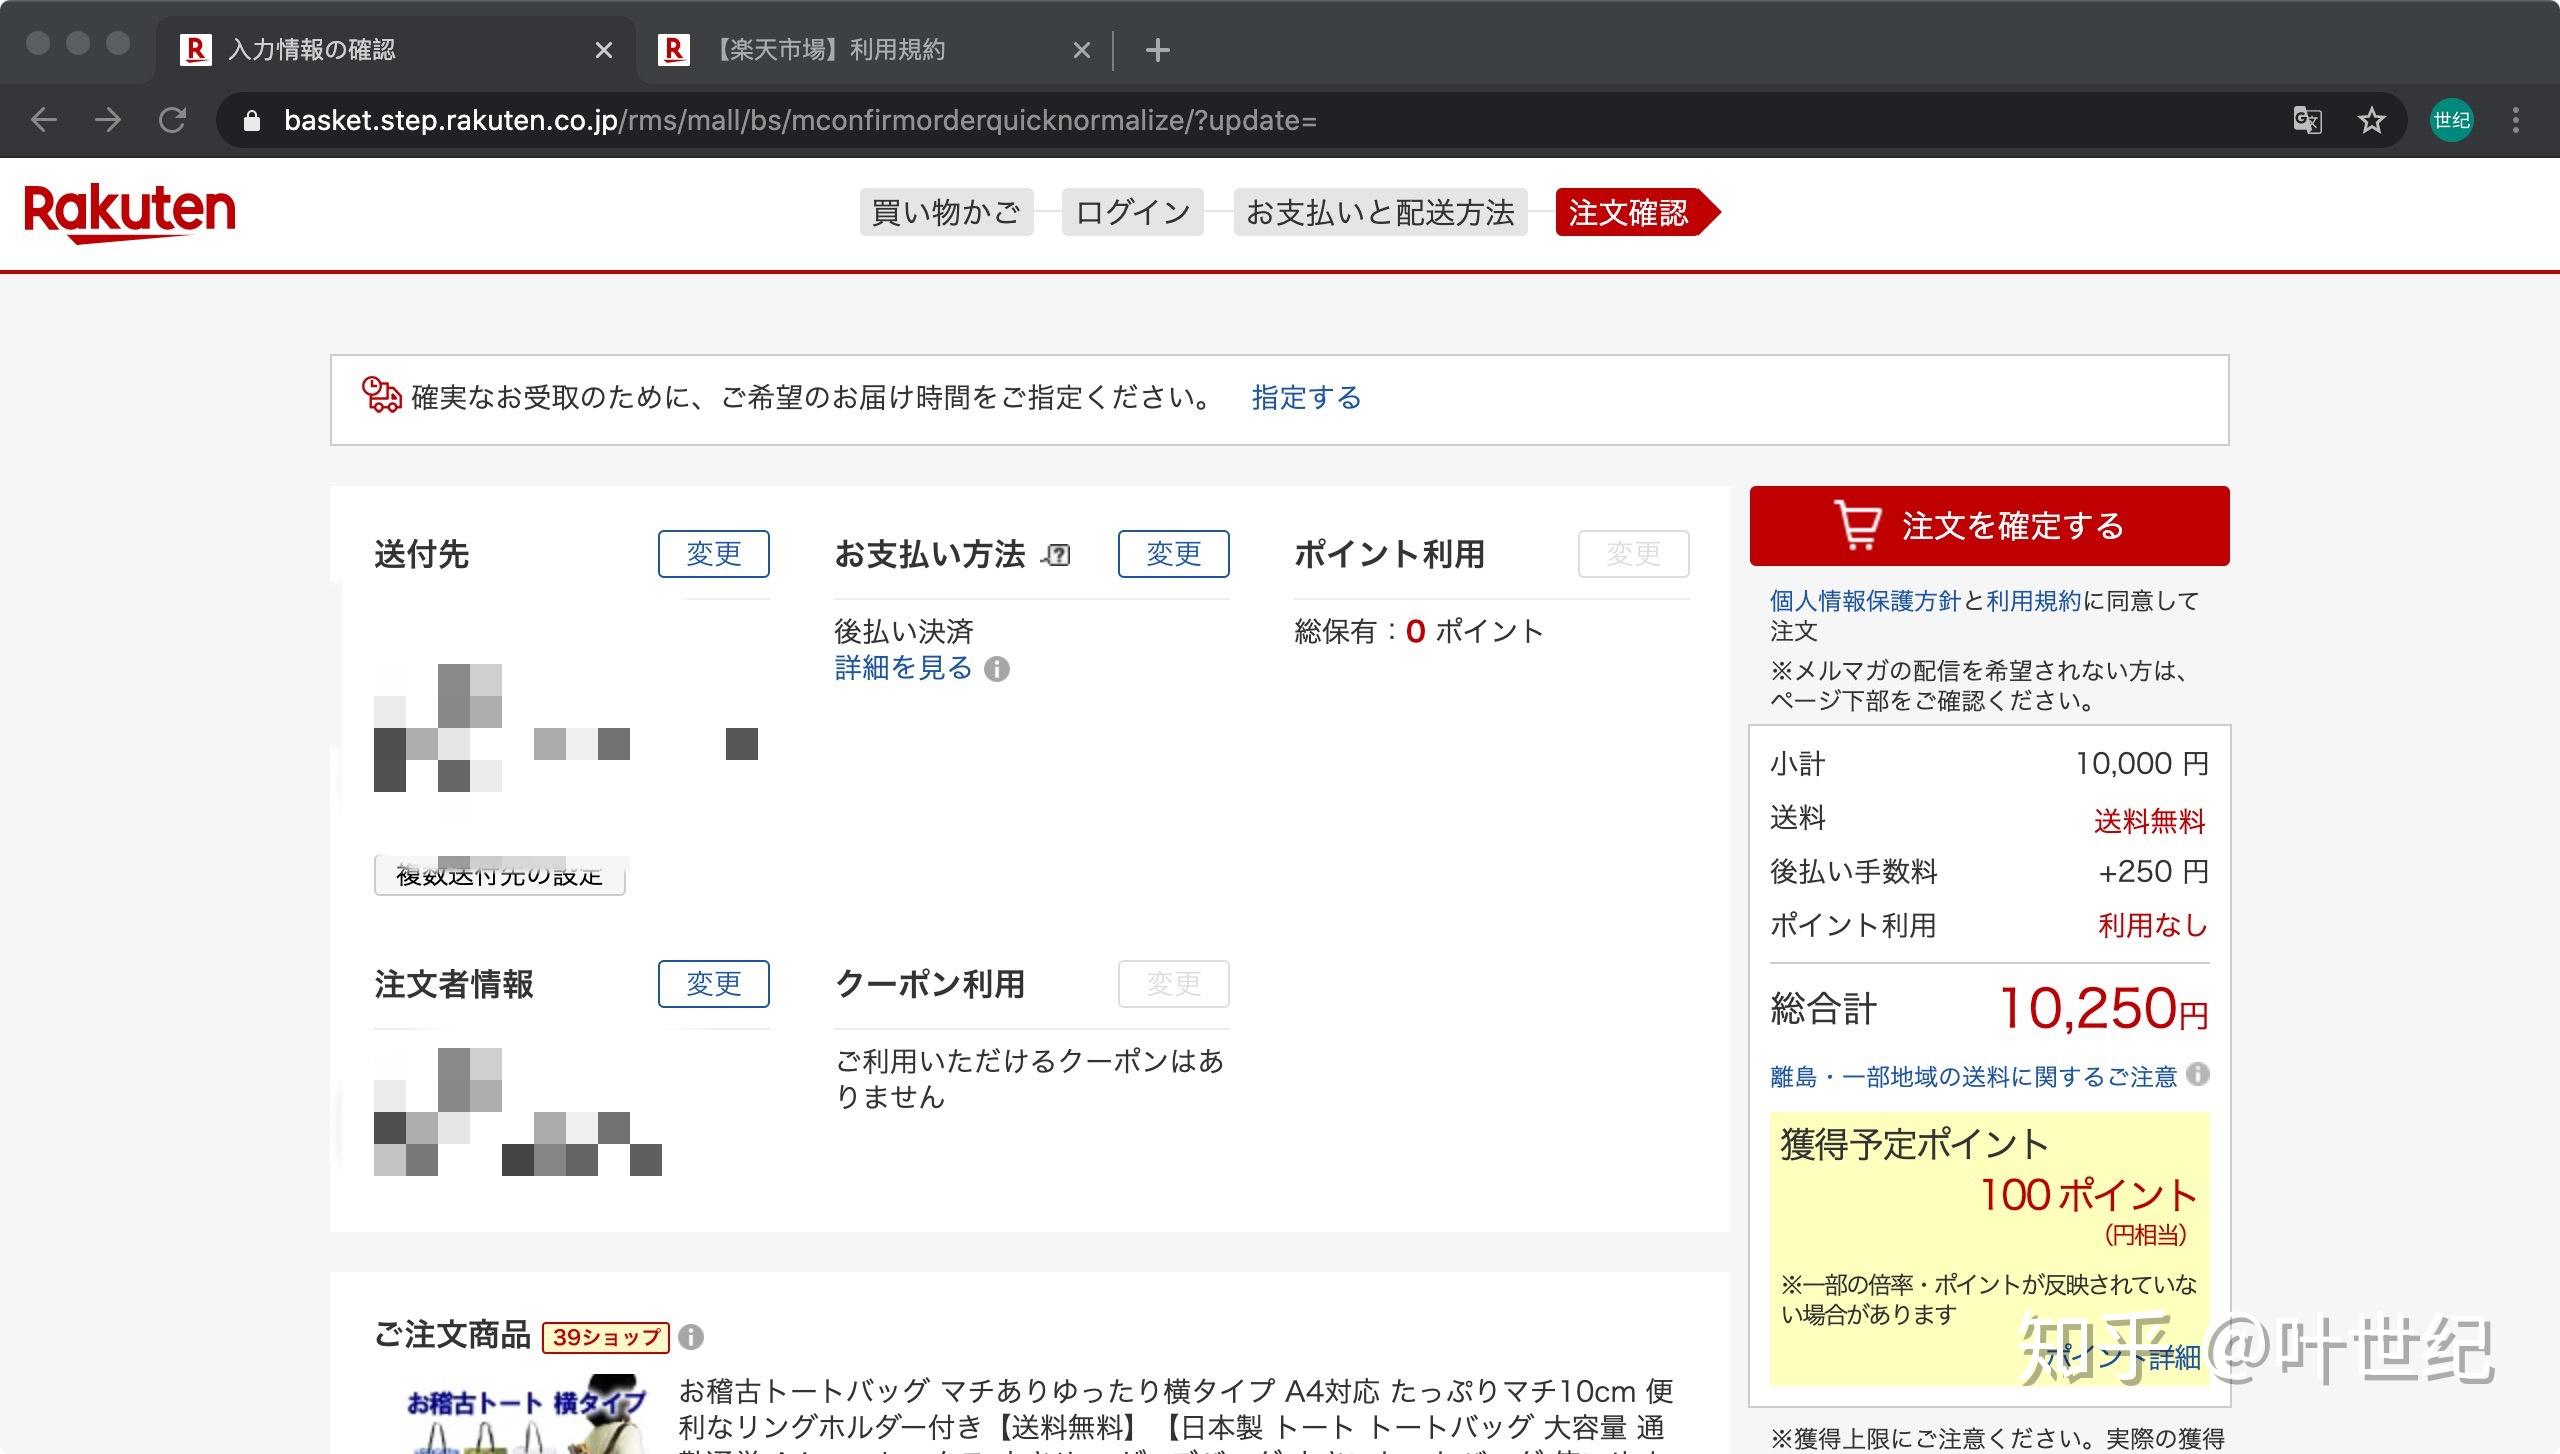Click the お稽古トート product thumbnail
2560x1454 pixels.
[526, 1415]
